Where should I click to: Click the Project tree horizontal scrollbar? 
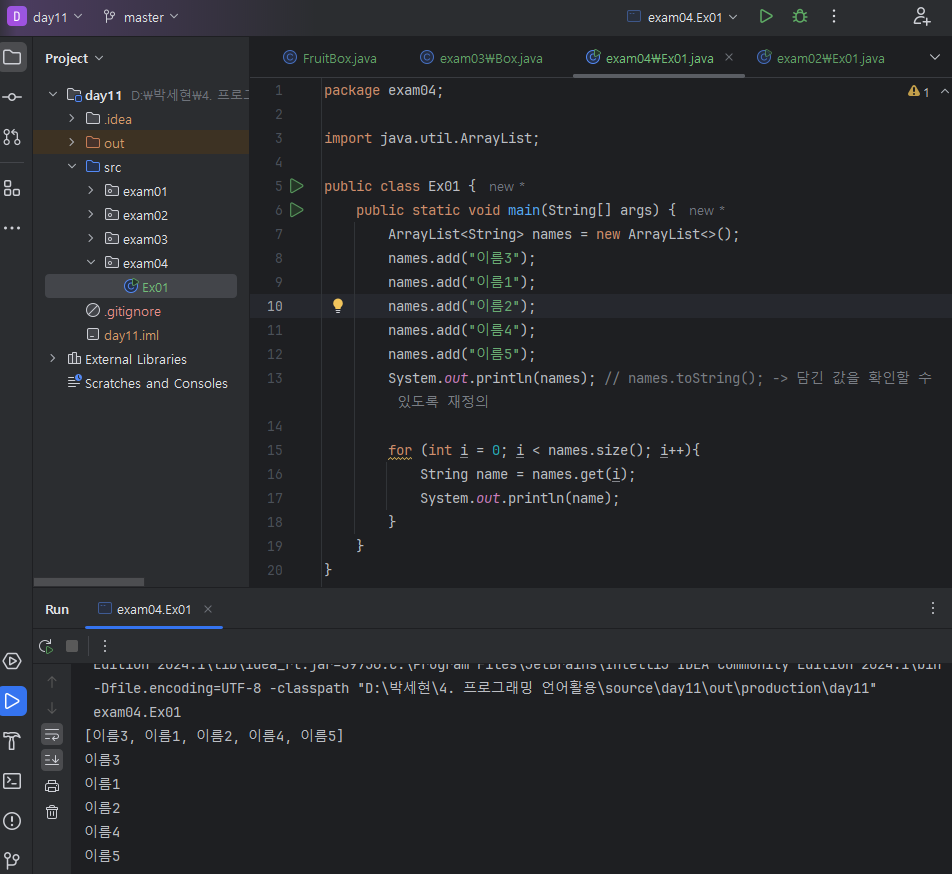coord(89,581)
